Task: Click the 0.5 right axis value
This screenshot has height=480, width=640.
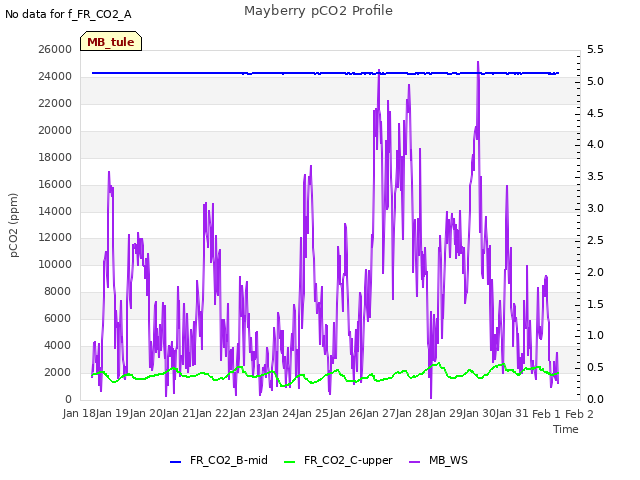Action: pos(595,367)
